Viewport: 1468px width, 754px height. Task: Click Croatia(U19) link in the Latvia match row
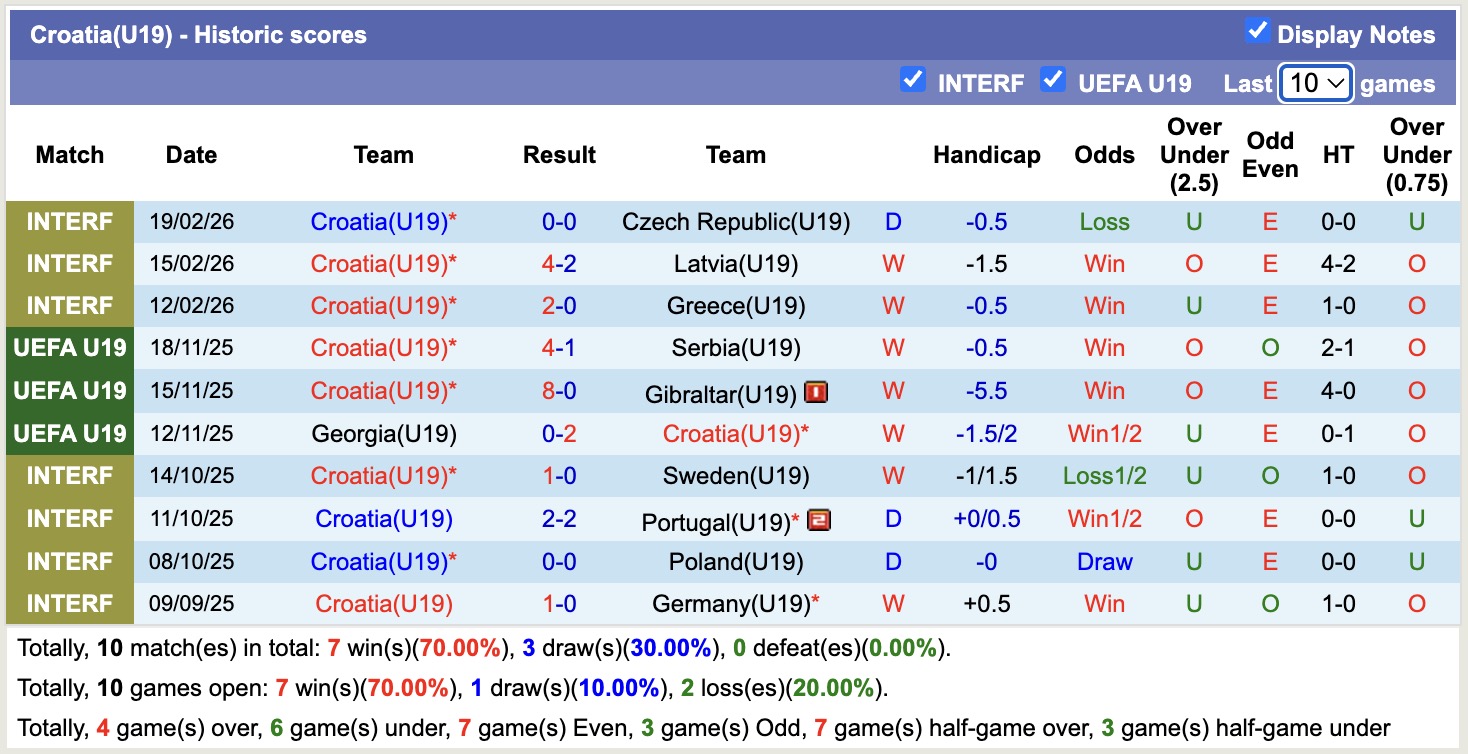click(x=384, y=264)
